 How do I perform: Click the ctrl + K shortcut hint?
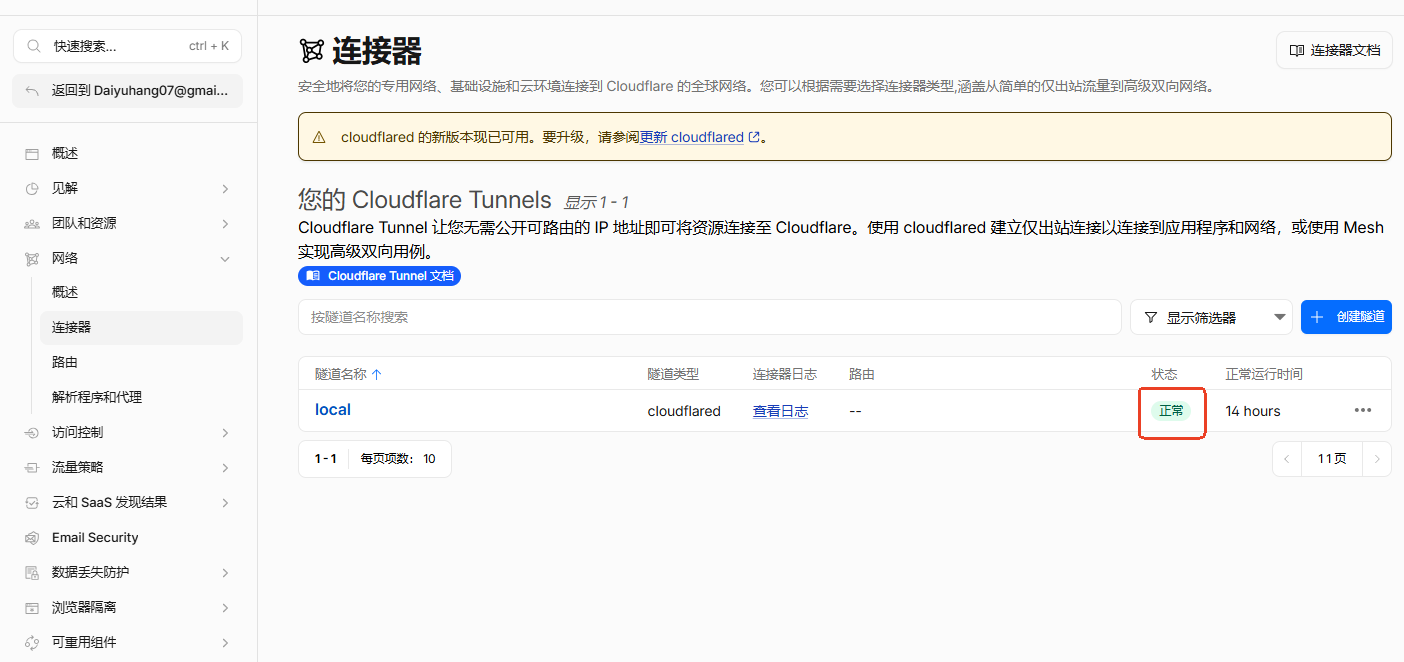[x=209, y=46]
